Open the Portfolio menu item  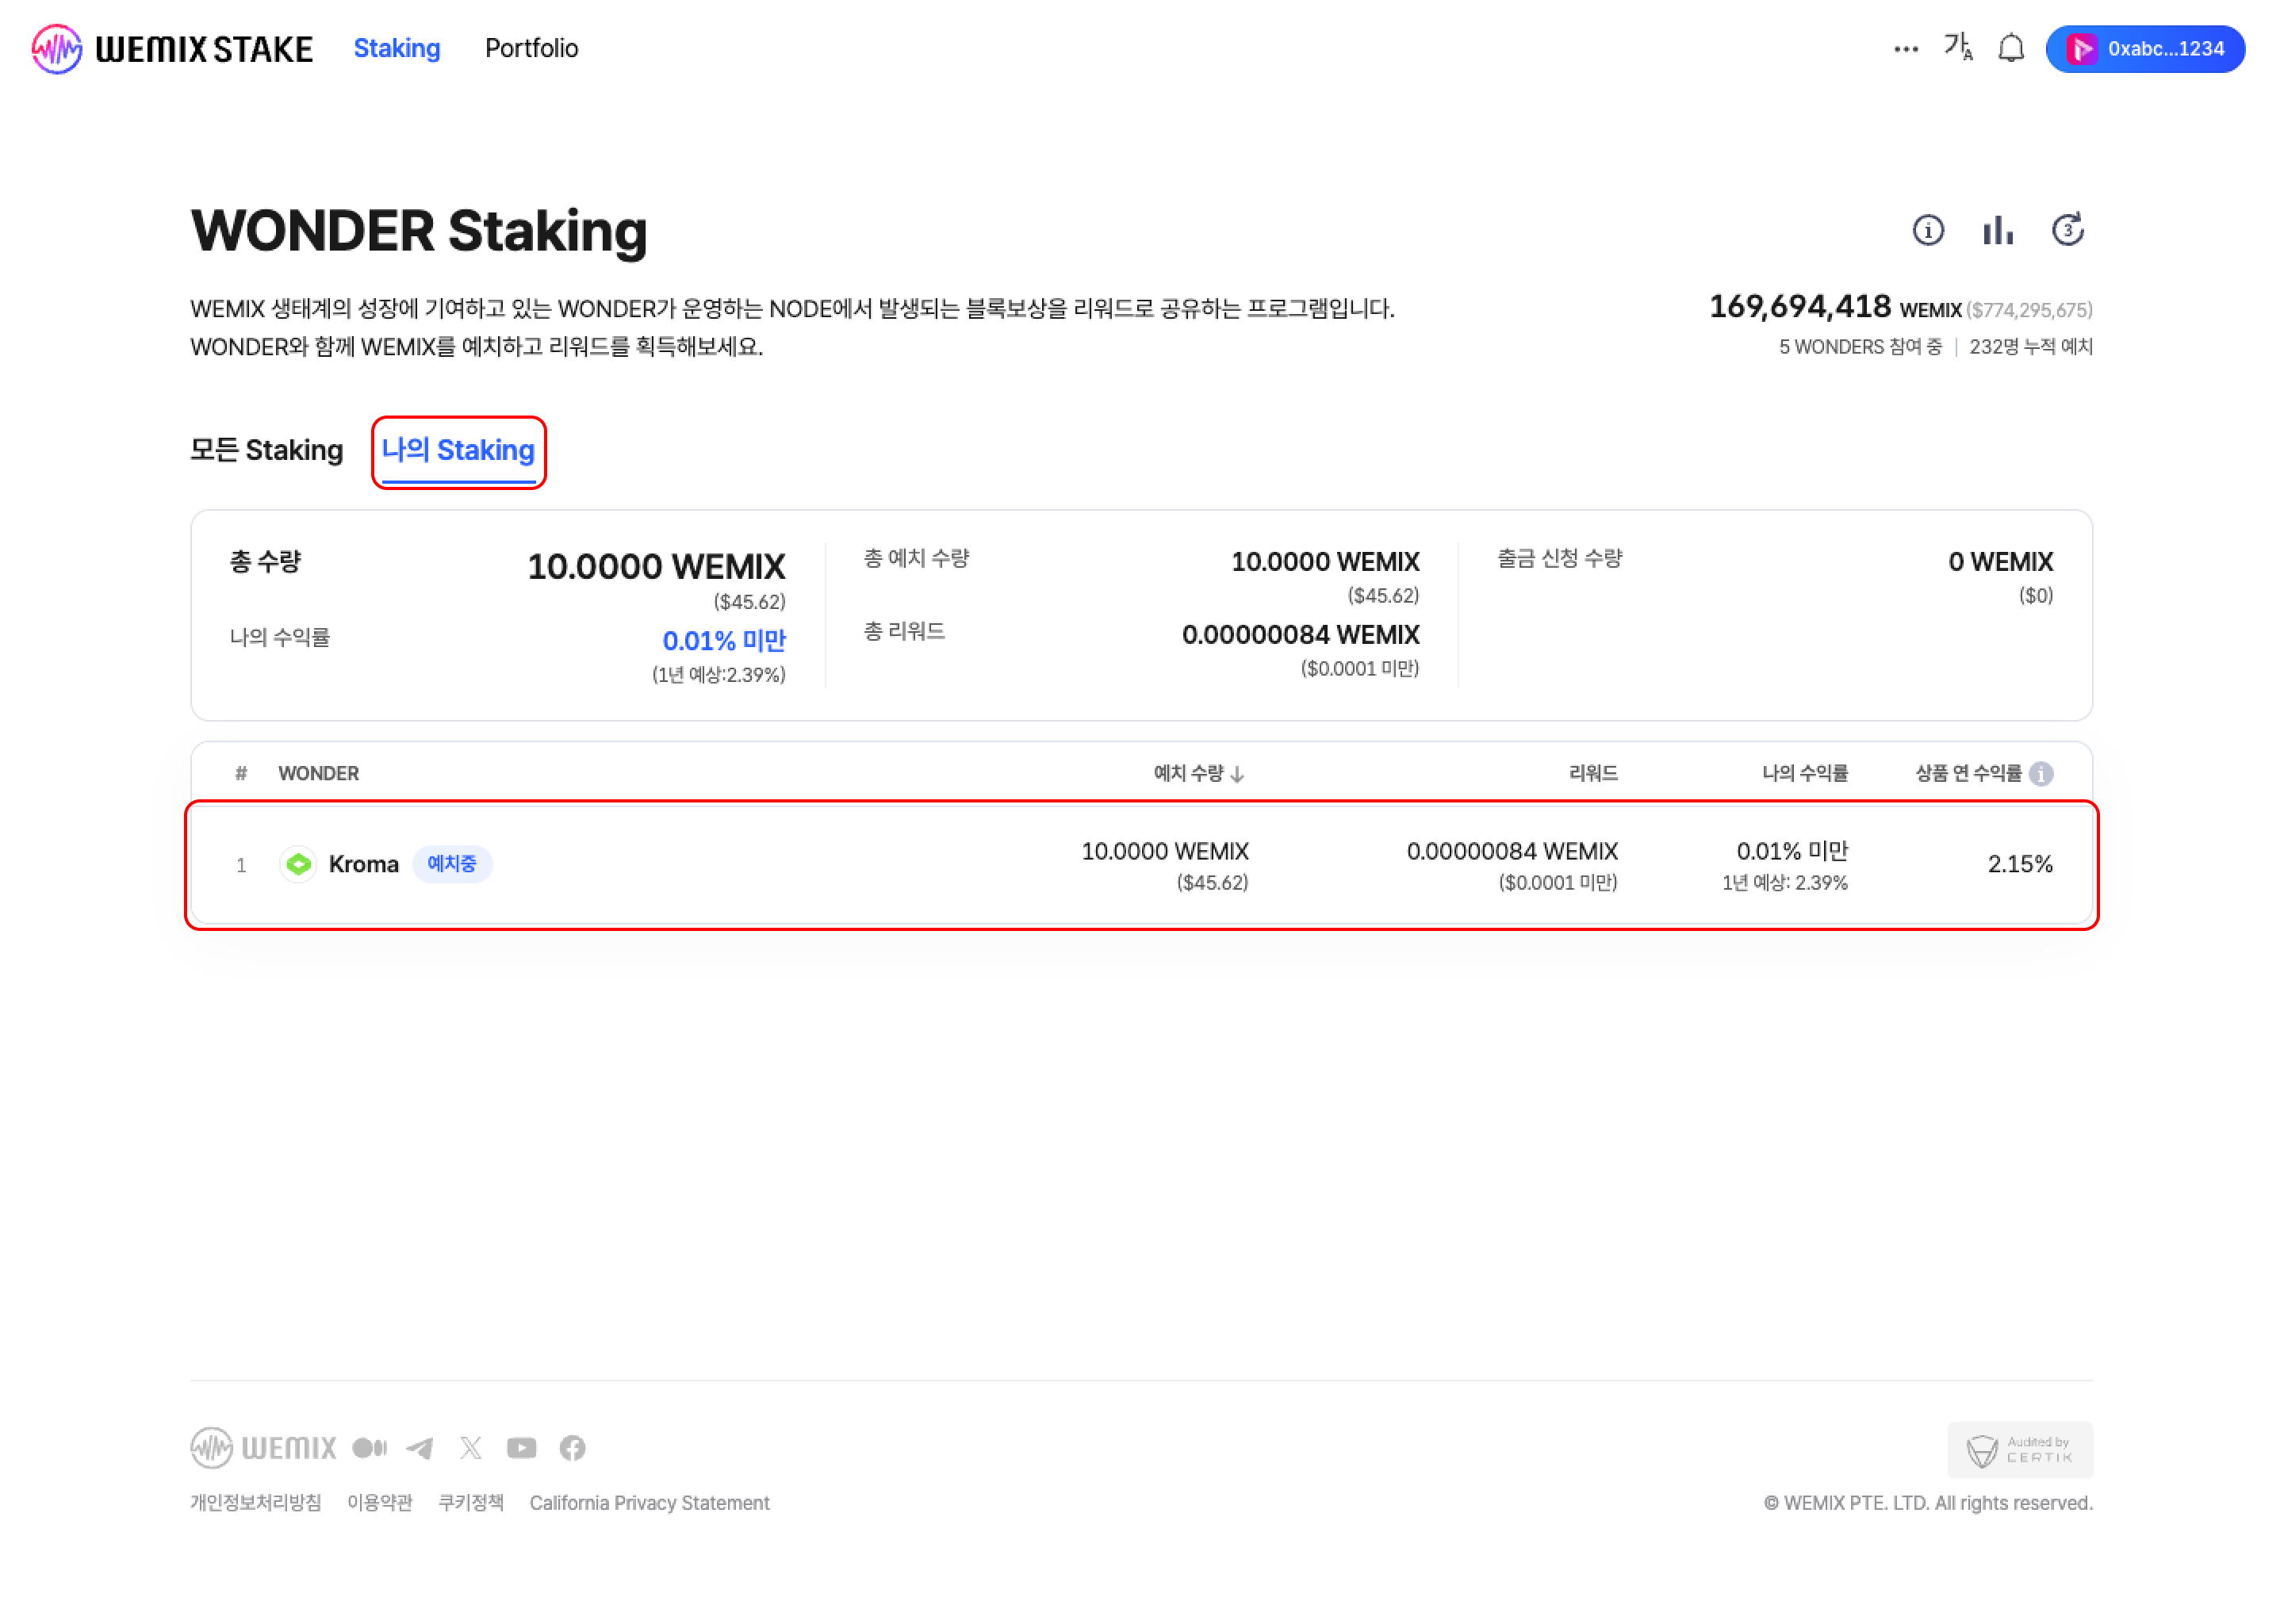coord(531,48)
